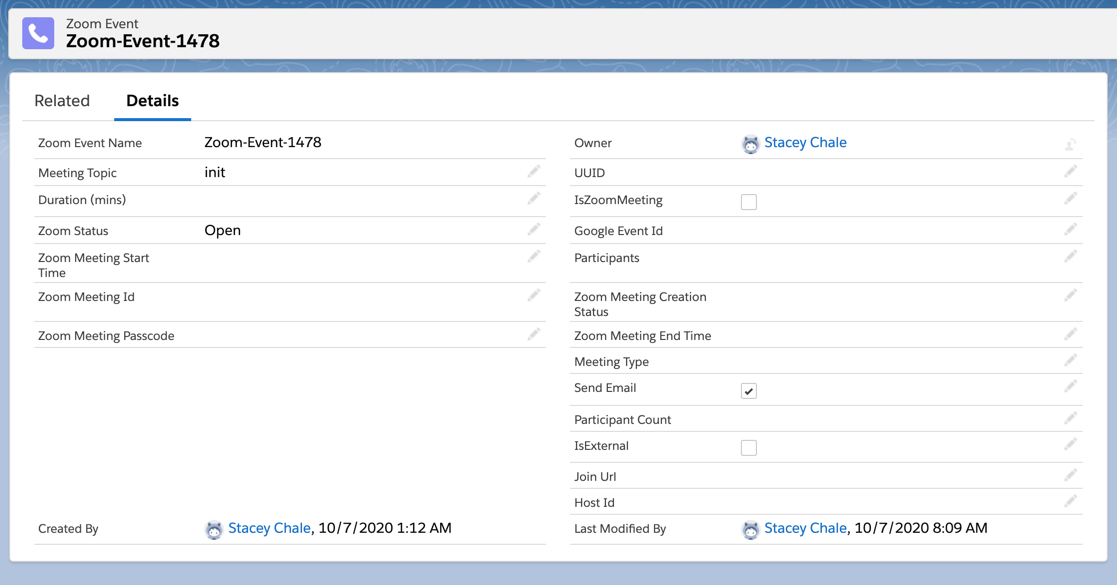Edit the Duration (mins) field pencil
The width and height of the screenshot is (1117, 585).
pyautogui.click(x=534, y=199)
